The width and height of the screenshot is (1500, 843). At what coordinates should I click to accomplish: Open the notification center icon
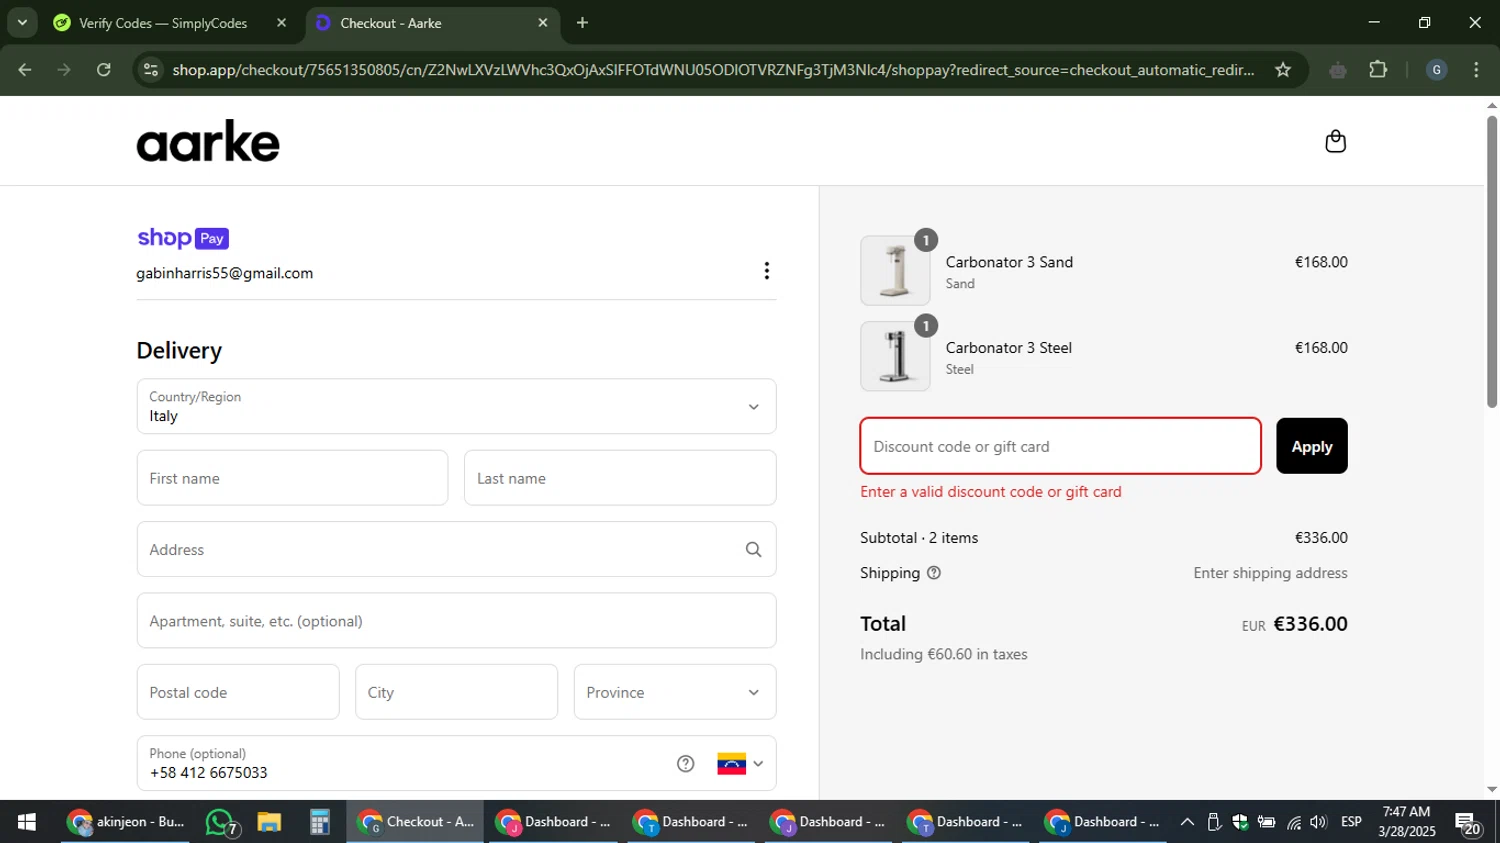tap(1468, 823)
